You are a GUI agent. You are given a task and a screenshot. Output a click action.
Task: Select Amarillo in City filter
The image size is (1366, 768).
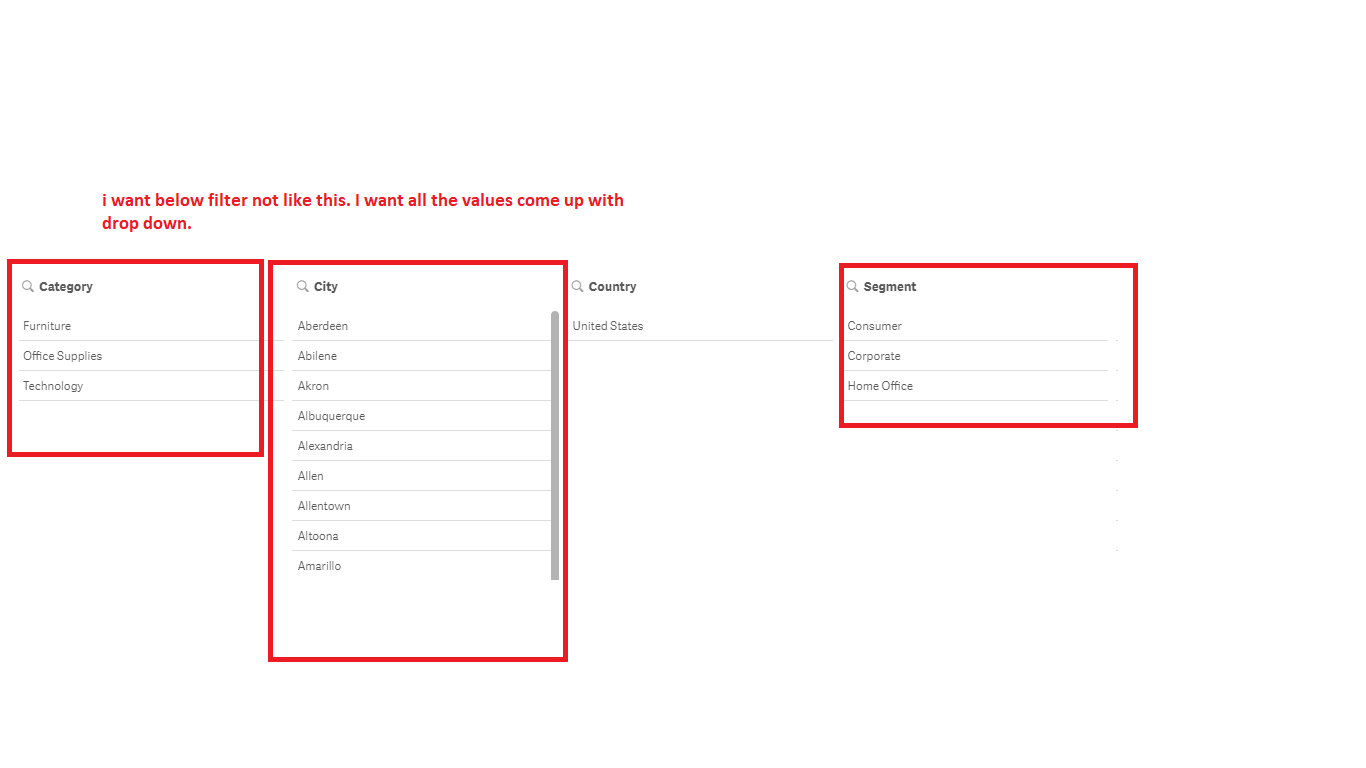tap(319, 566)
